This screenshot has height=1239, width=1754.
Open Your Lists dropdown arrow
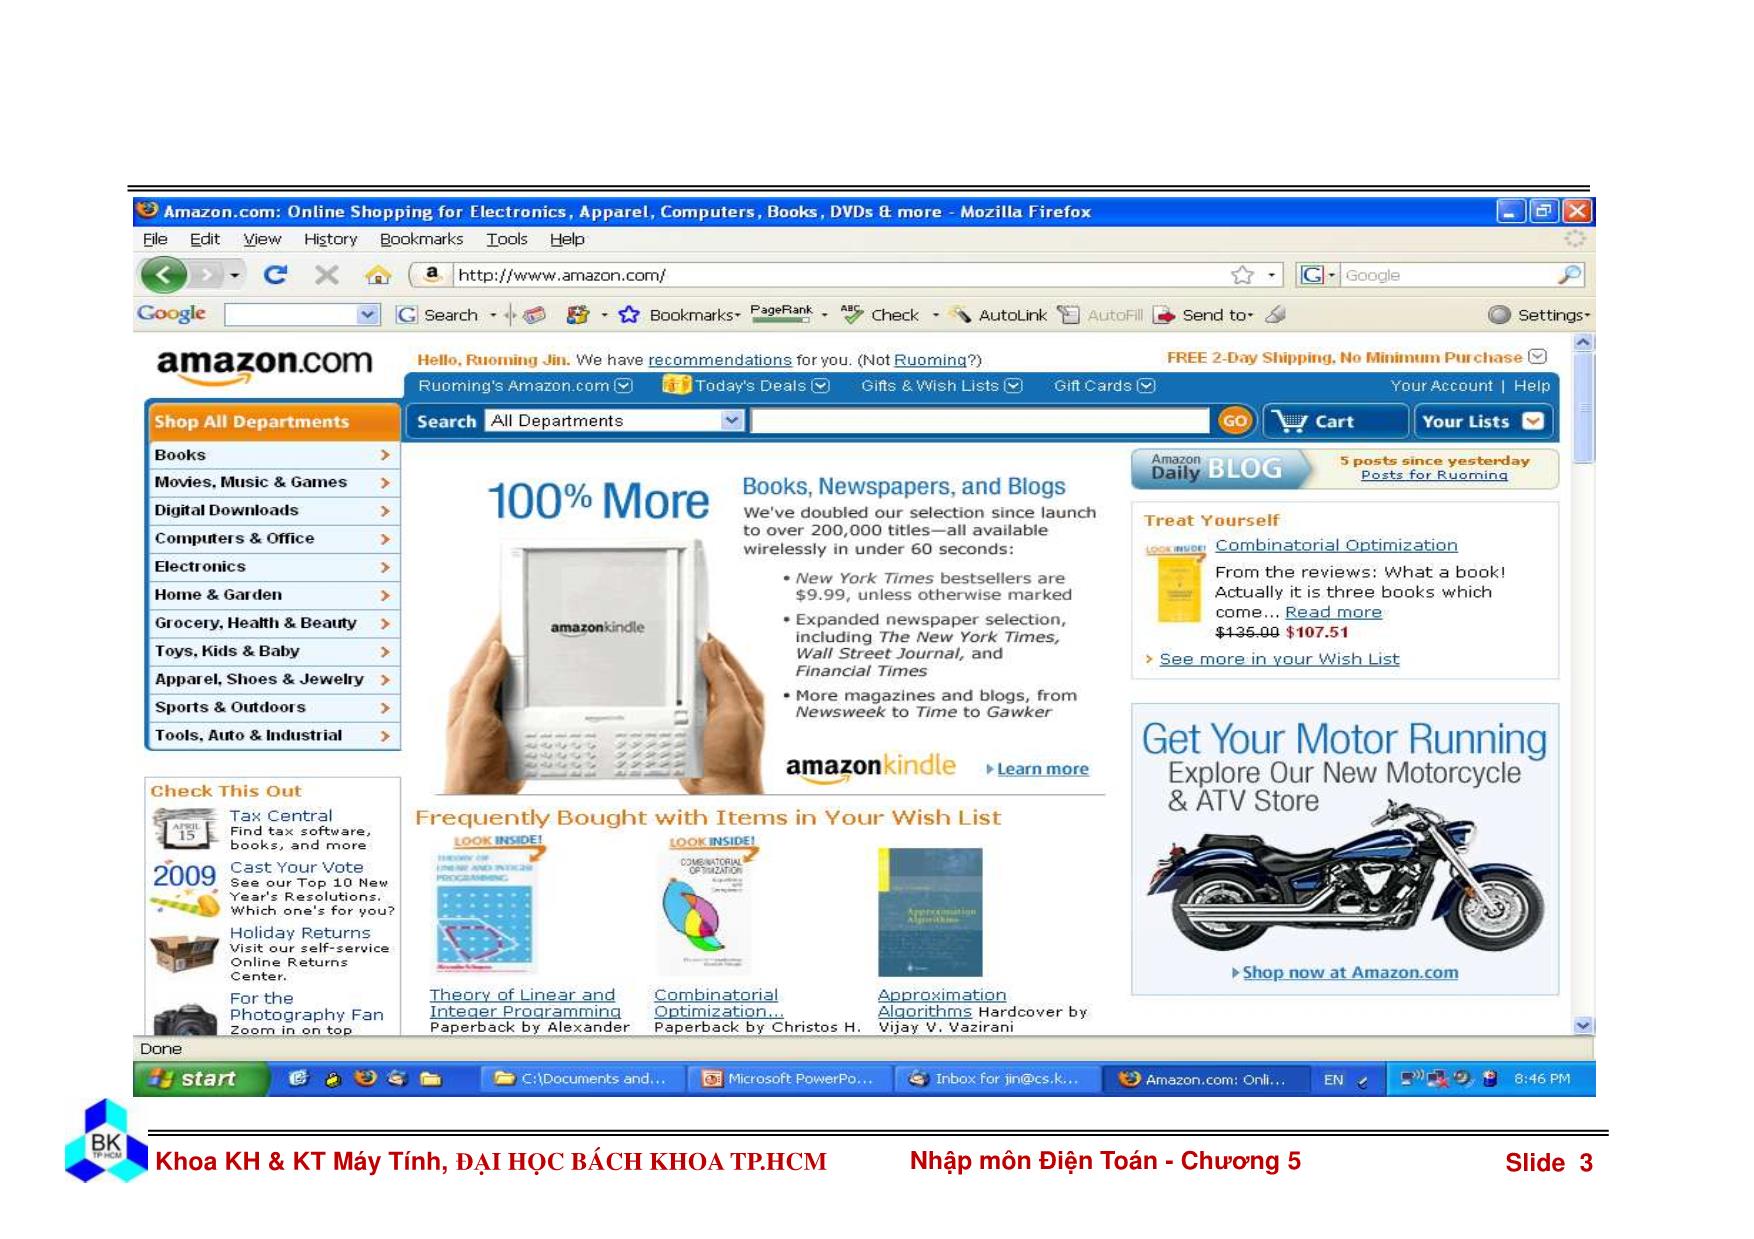tap(1532, 421)
